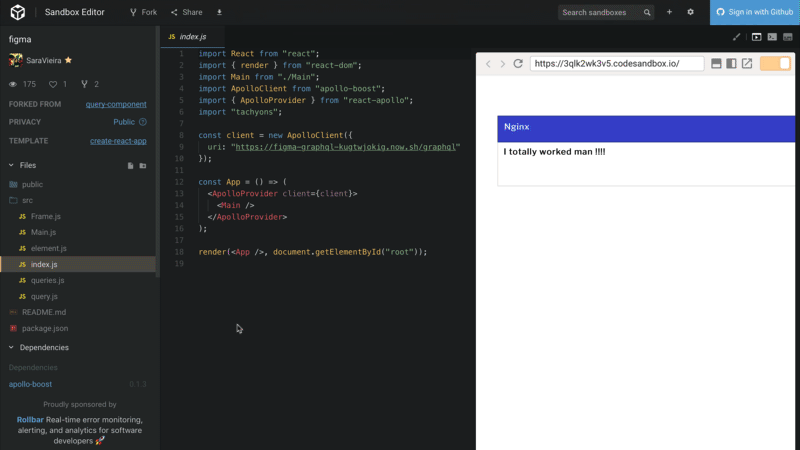Click the heart like icon
The width and height of the screenshot is (800, 450).
pyautogui.click(x=53, y=84)
